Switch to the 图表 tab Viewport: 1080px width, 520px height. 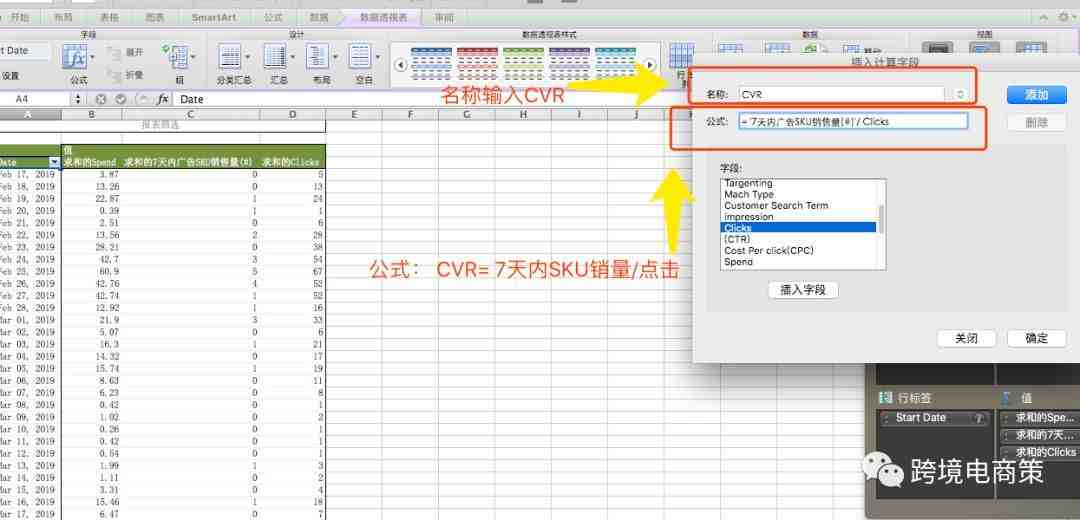point(154,18)
